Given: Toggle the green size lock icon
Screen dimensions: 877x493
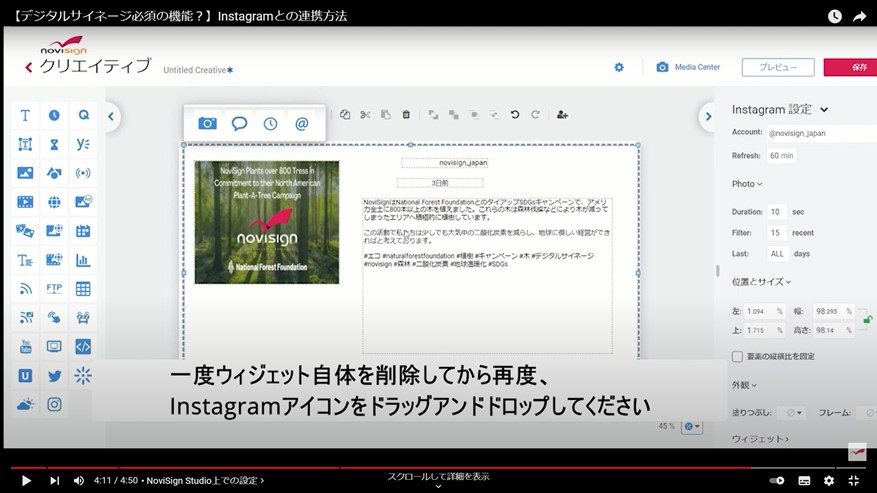Looking at the screenshot, I should (x=867, y=320).
